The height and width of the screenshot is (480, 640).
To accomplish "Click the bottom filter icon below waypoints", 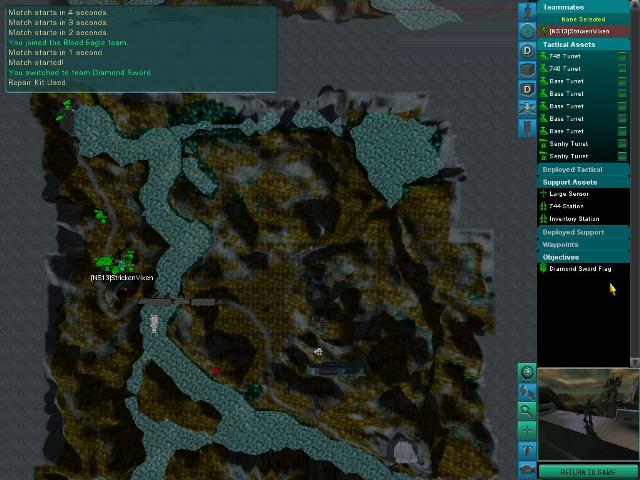I will pos(527,128).
